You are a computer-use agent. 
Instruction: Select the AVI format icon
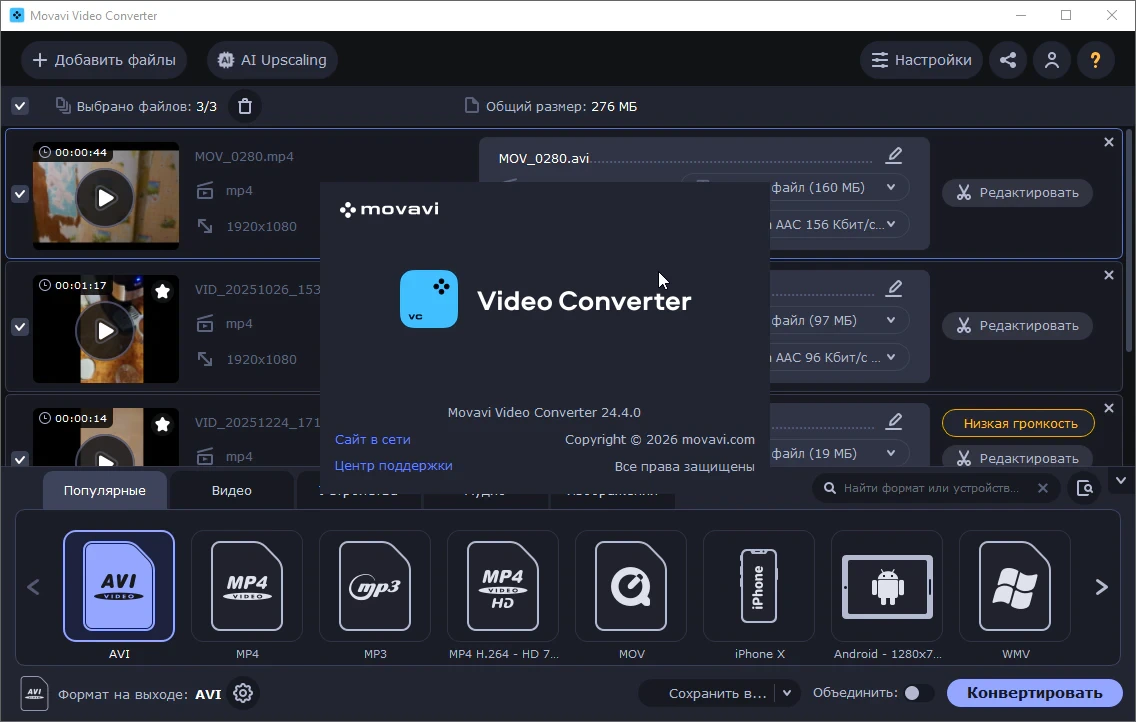[x=119, y=586]
